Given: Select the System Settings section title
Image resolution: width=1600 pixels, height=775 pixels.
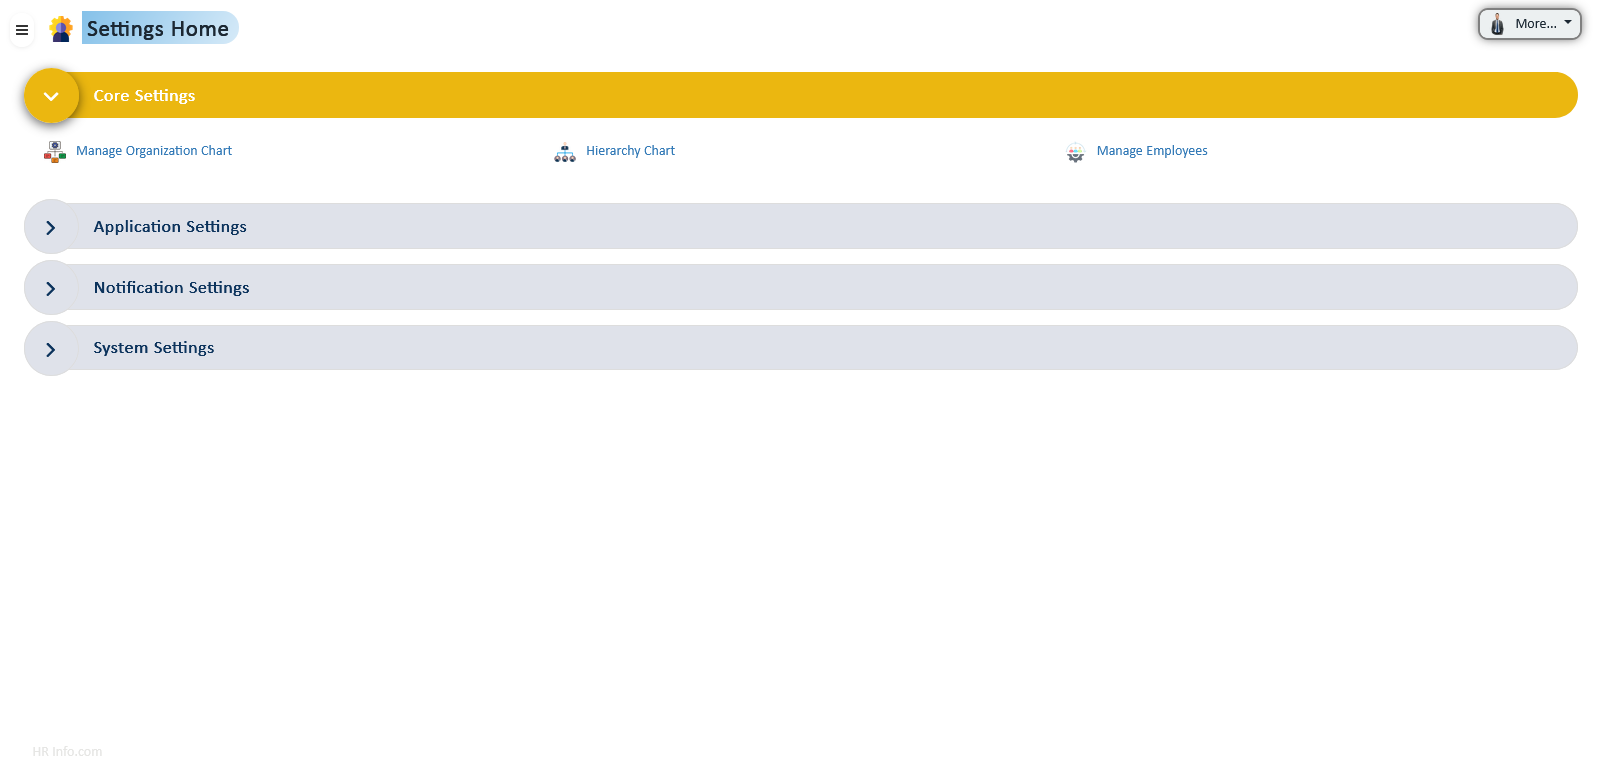Looking at the screenshot, I should coord(154,348).
